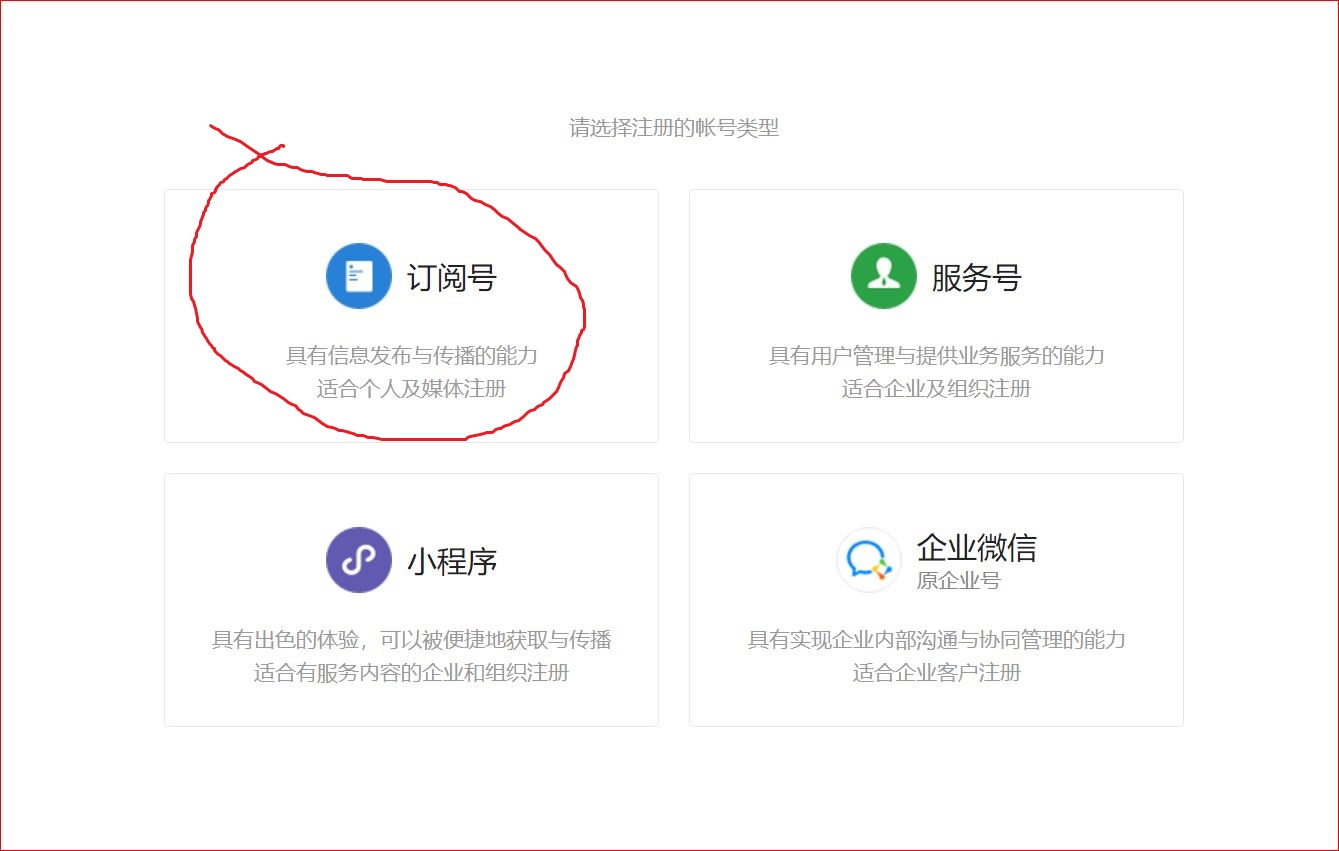Click the text 具有用户管理与提供业务服务的能力

point(937,356)
